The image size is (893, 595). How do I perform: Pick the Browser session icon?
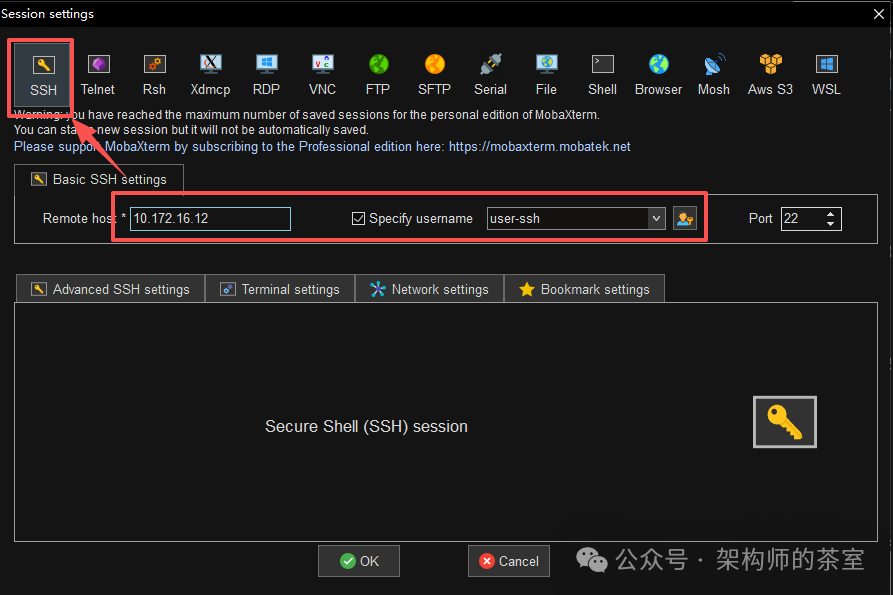tap(658, 75)
